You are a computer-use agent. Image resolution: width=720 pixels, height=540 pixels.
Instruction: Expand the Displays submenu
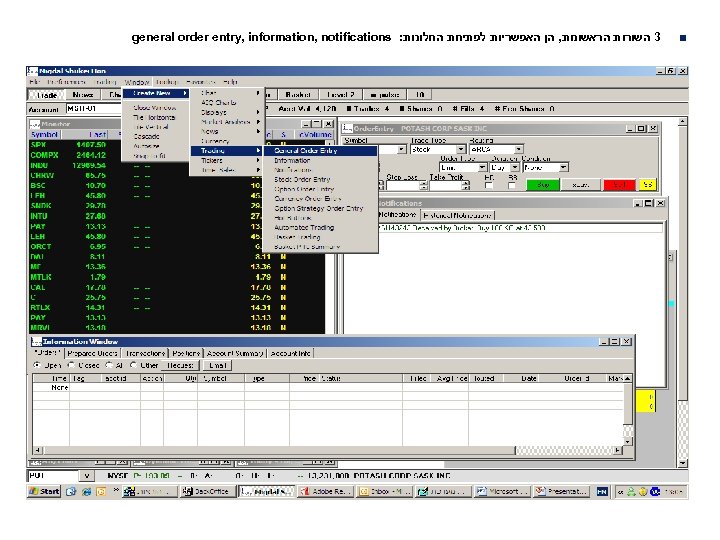pyautogui.click(x=227, y=112)
